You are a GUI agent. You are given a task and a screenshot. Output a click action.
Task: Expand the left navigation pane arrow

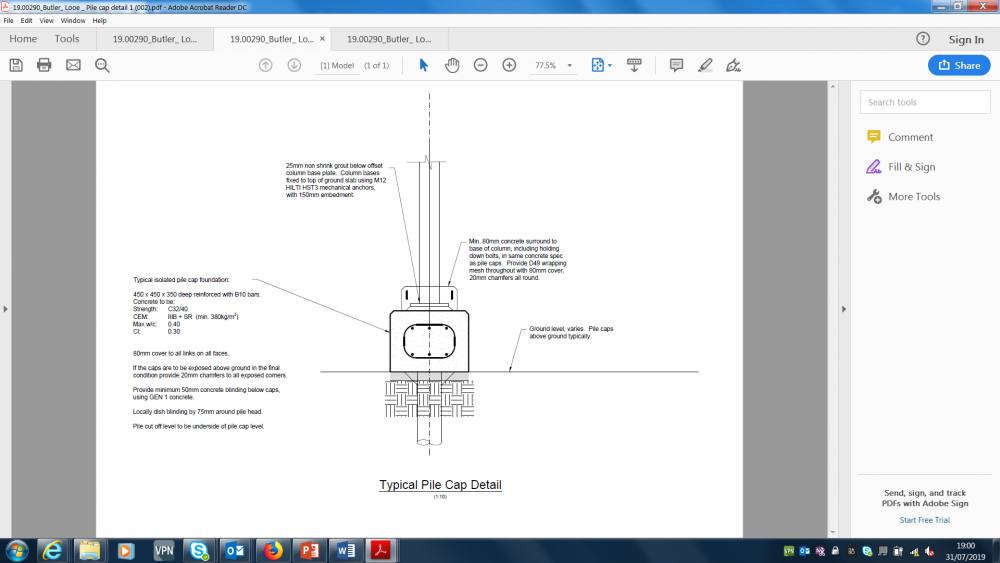(x=6, y=309)
